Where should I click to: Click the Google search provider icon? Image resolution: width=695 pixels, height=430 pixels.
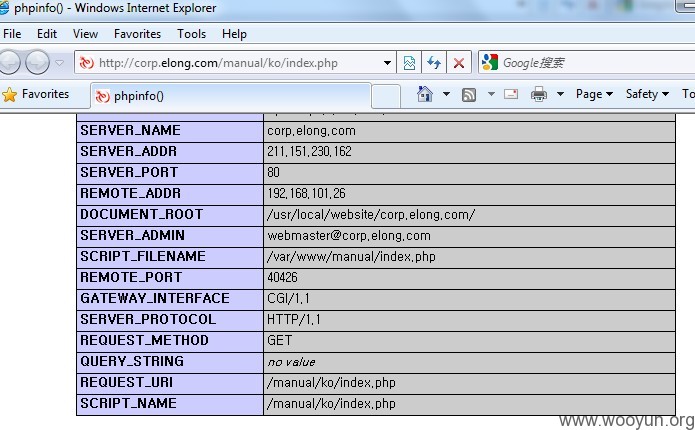(490, 63)
